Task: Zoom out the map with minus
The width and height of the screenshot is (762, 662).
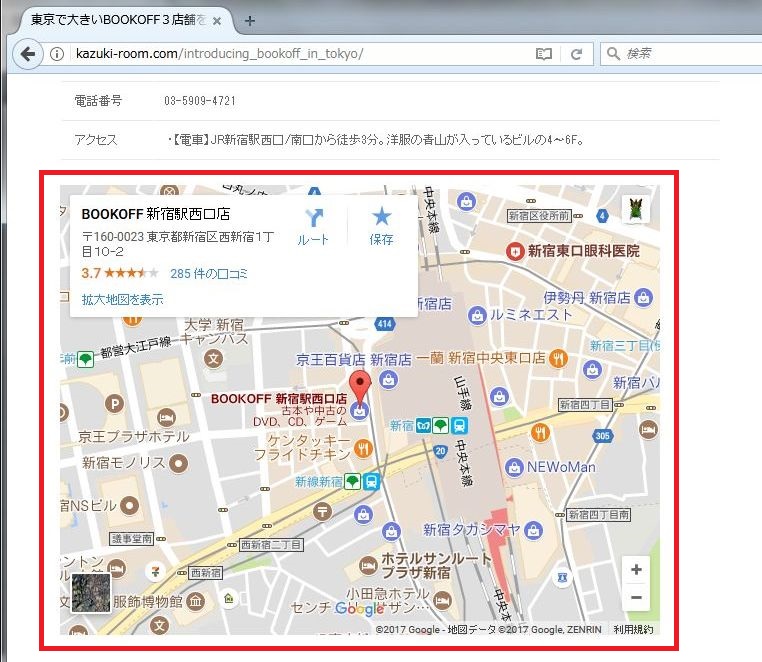Action: point(636,597)
